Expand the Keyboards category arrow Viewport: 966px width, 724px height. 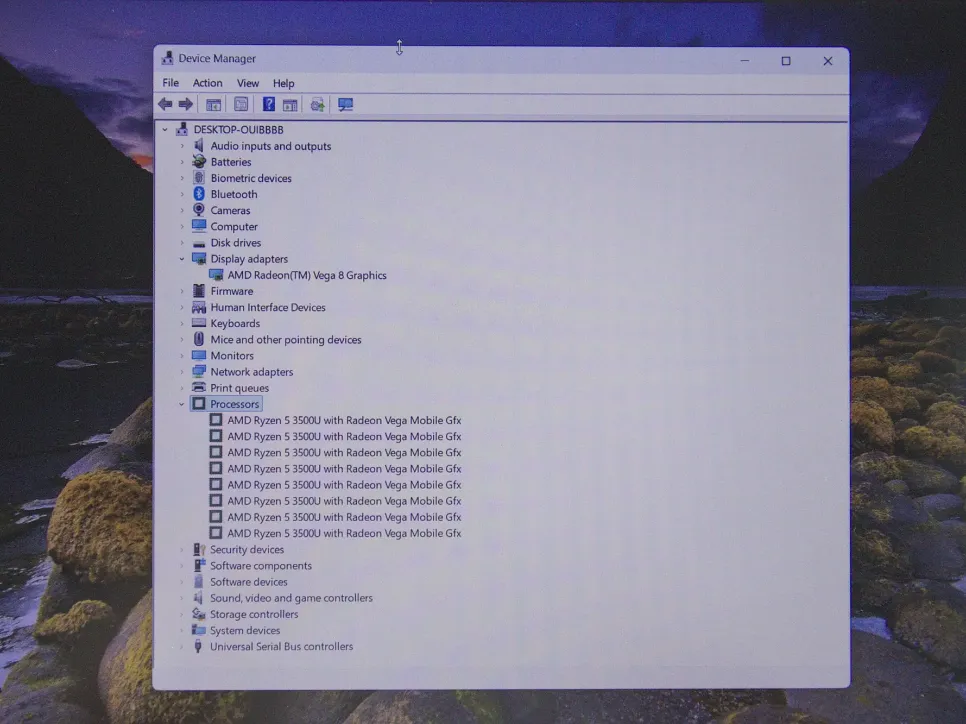tap(182, 323)
